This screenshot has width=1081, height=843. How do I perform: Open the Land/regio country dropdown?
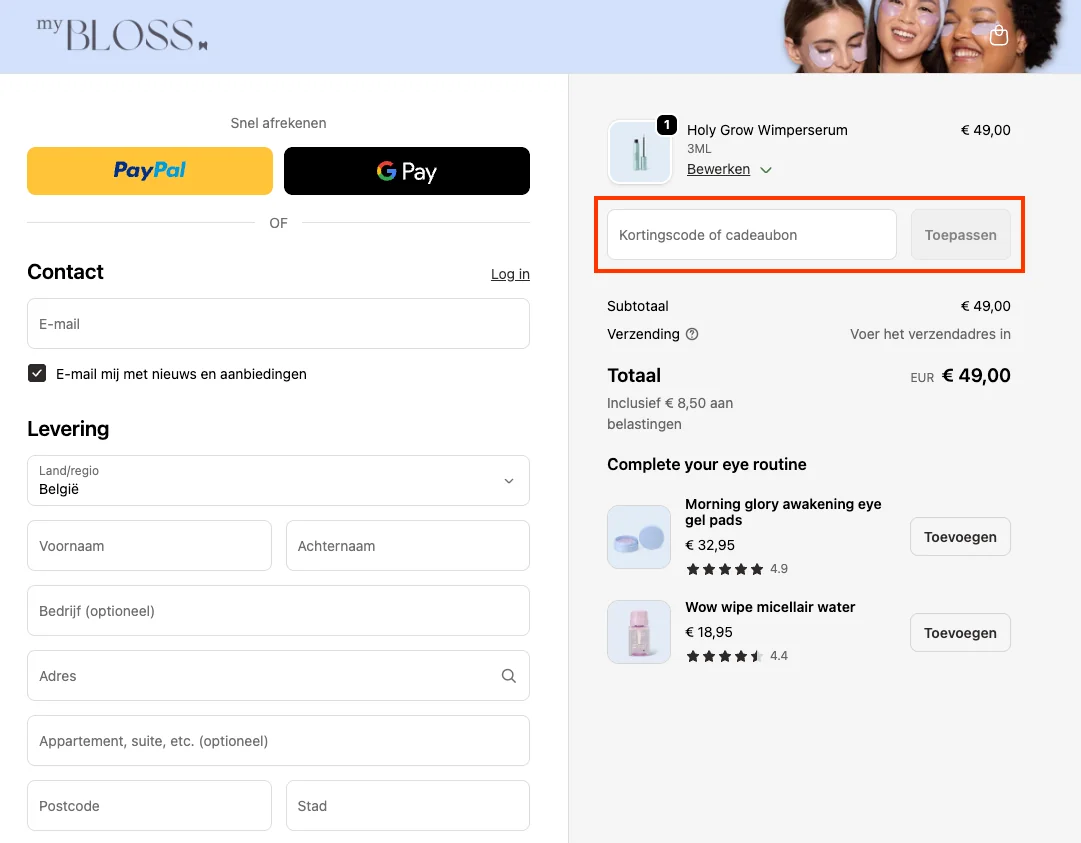pos(279,480)
